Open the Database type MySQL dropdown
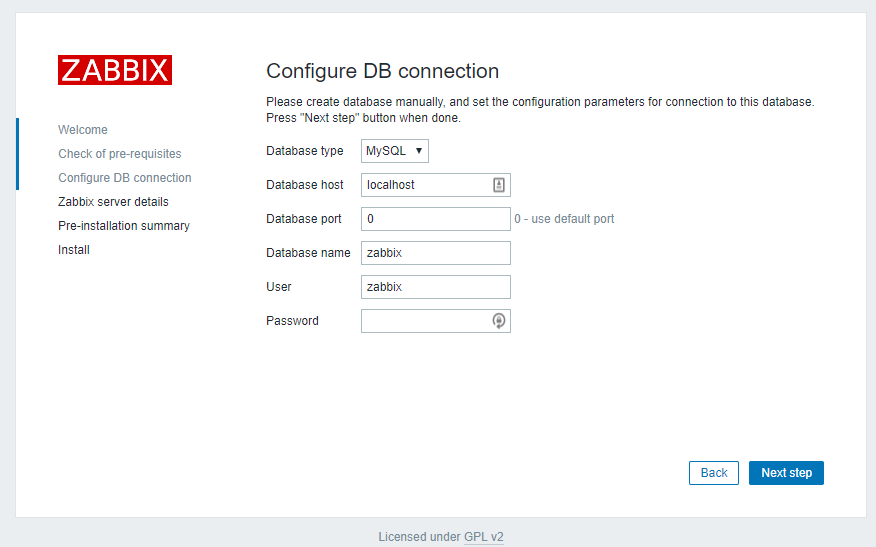 click(x=394, y=151)
